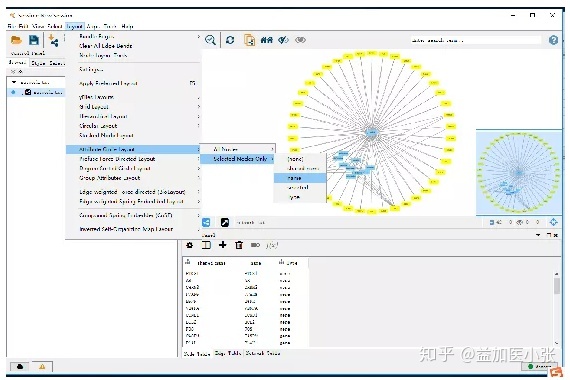
Task: Collapse the network collection tree arrow
Action: (14, 83)
